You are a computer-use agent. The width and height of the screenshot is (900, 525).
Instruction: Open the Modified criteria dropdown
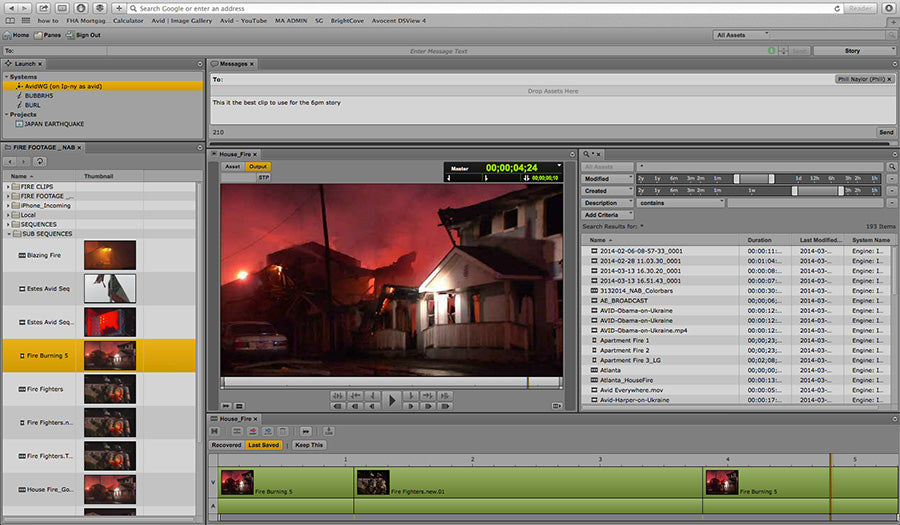(x=607, y=179)
